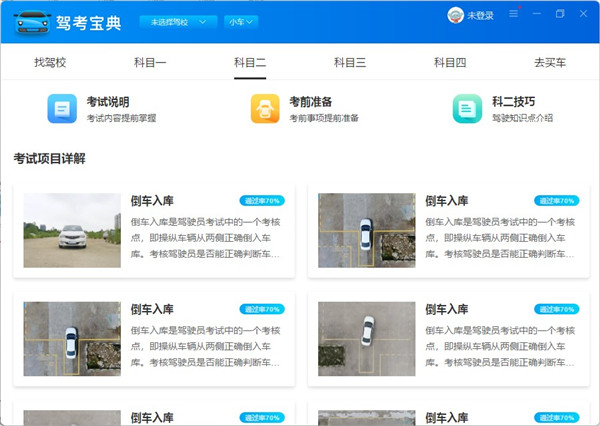Image resolution: width=600 pixels, height=426 pixels.
Task: Click the 考试项目详解 section heading
Action: click(x=49, y=158)
